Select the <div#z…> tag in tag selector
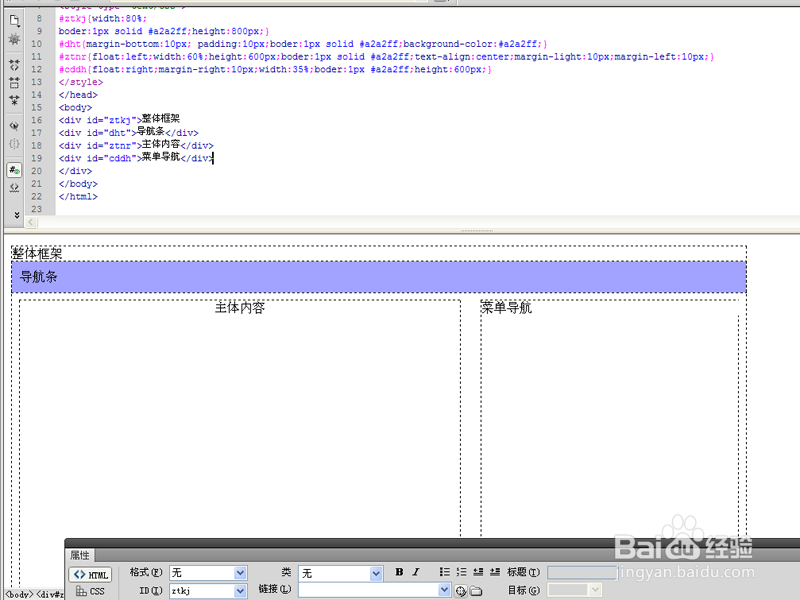Viewport: 800px width, 600px height. pyautogui.click(x=50, y=594)
